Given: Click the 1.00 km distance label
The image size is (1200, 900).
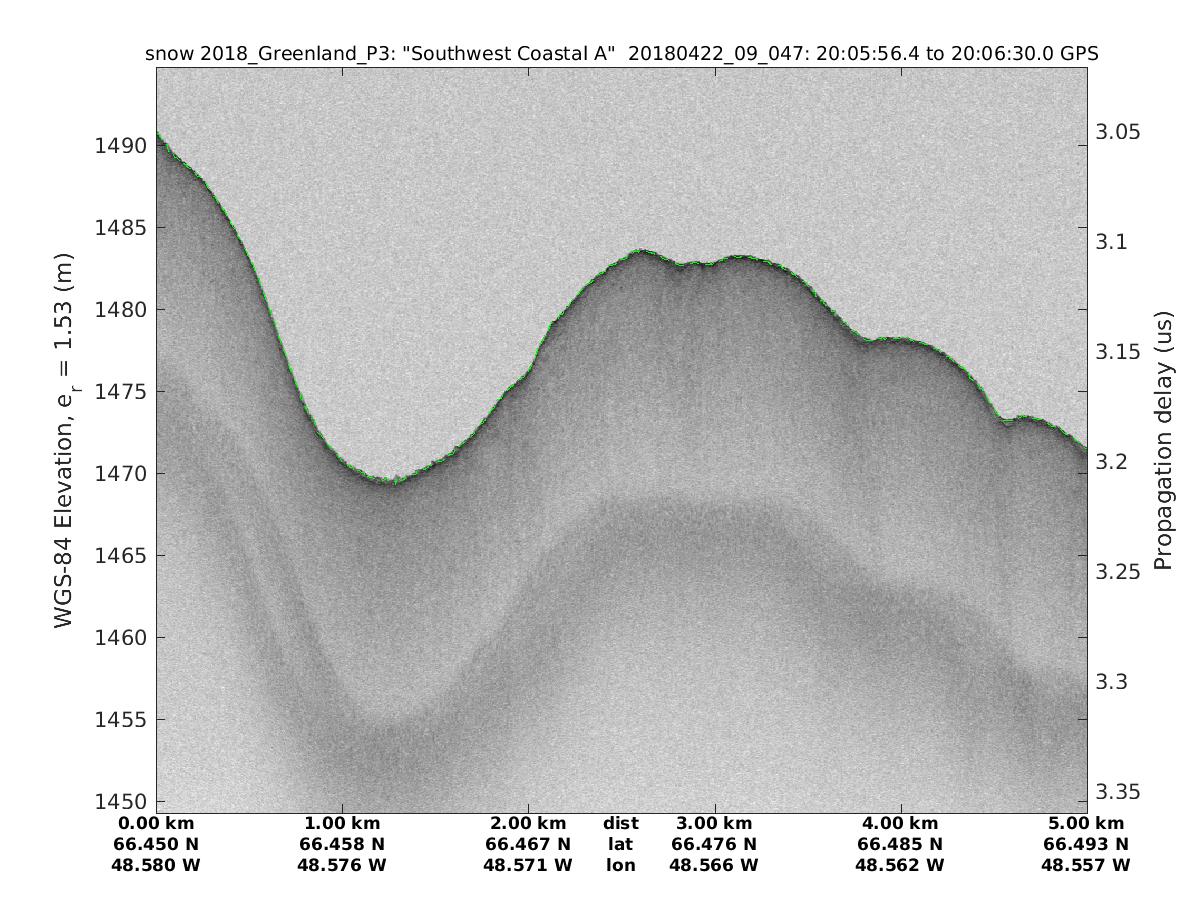Looking at the screenshot, I should (x=342, y=824).
